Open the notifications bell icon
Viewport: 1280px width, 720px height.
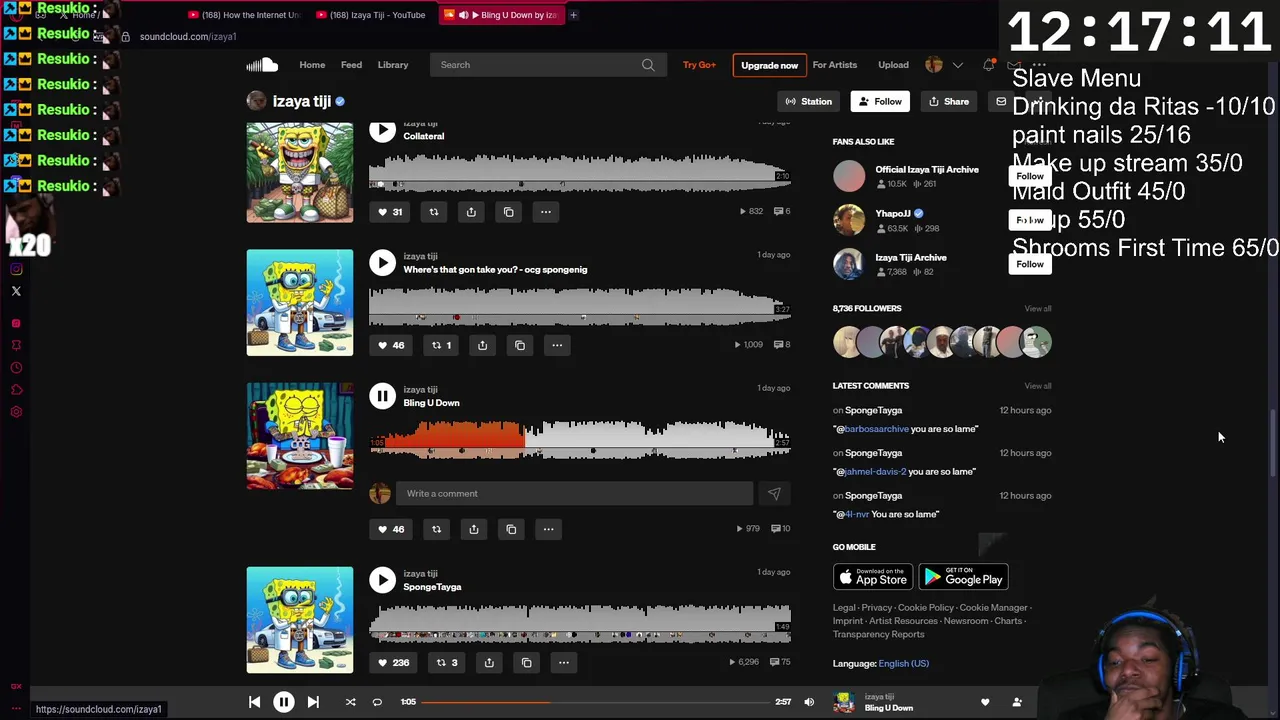(x=988, y=65)
